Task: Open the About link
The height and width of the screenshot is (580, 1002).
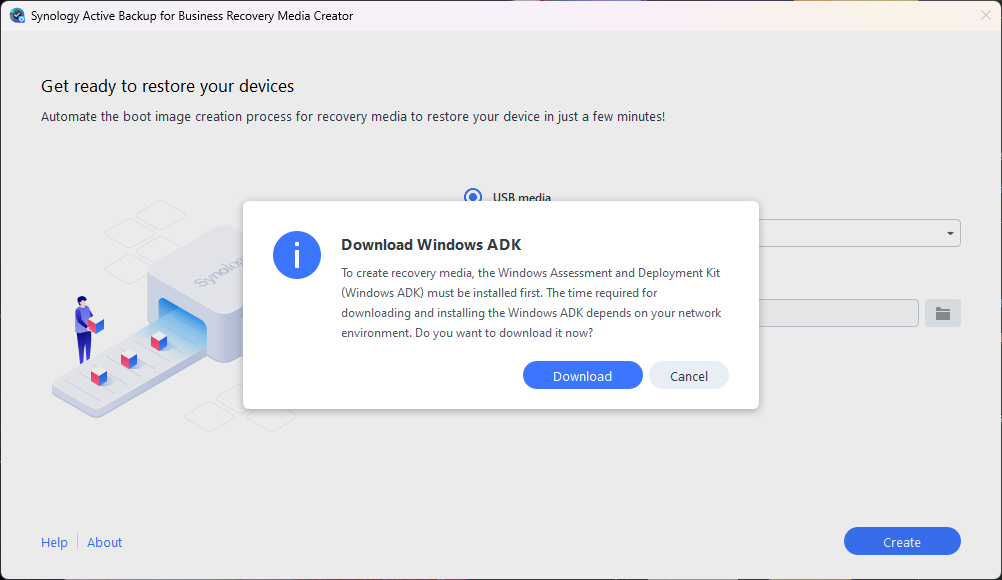Action: tap(104, 542)
